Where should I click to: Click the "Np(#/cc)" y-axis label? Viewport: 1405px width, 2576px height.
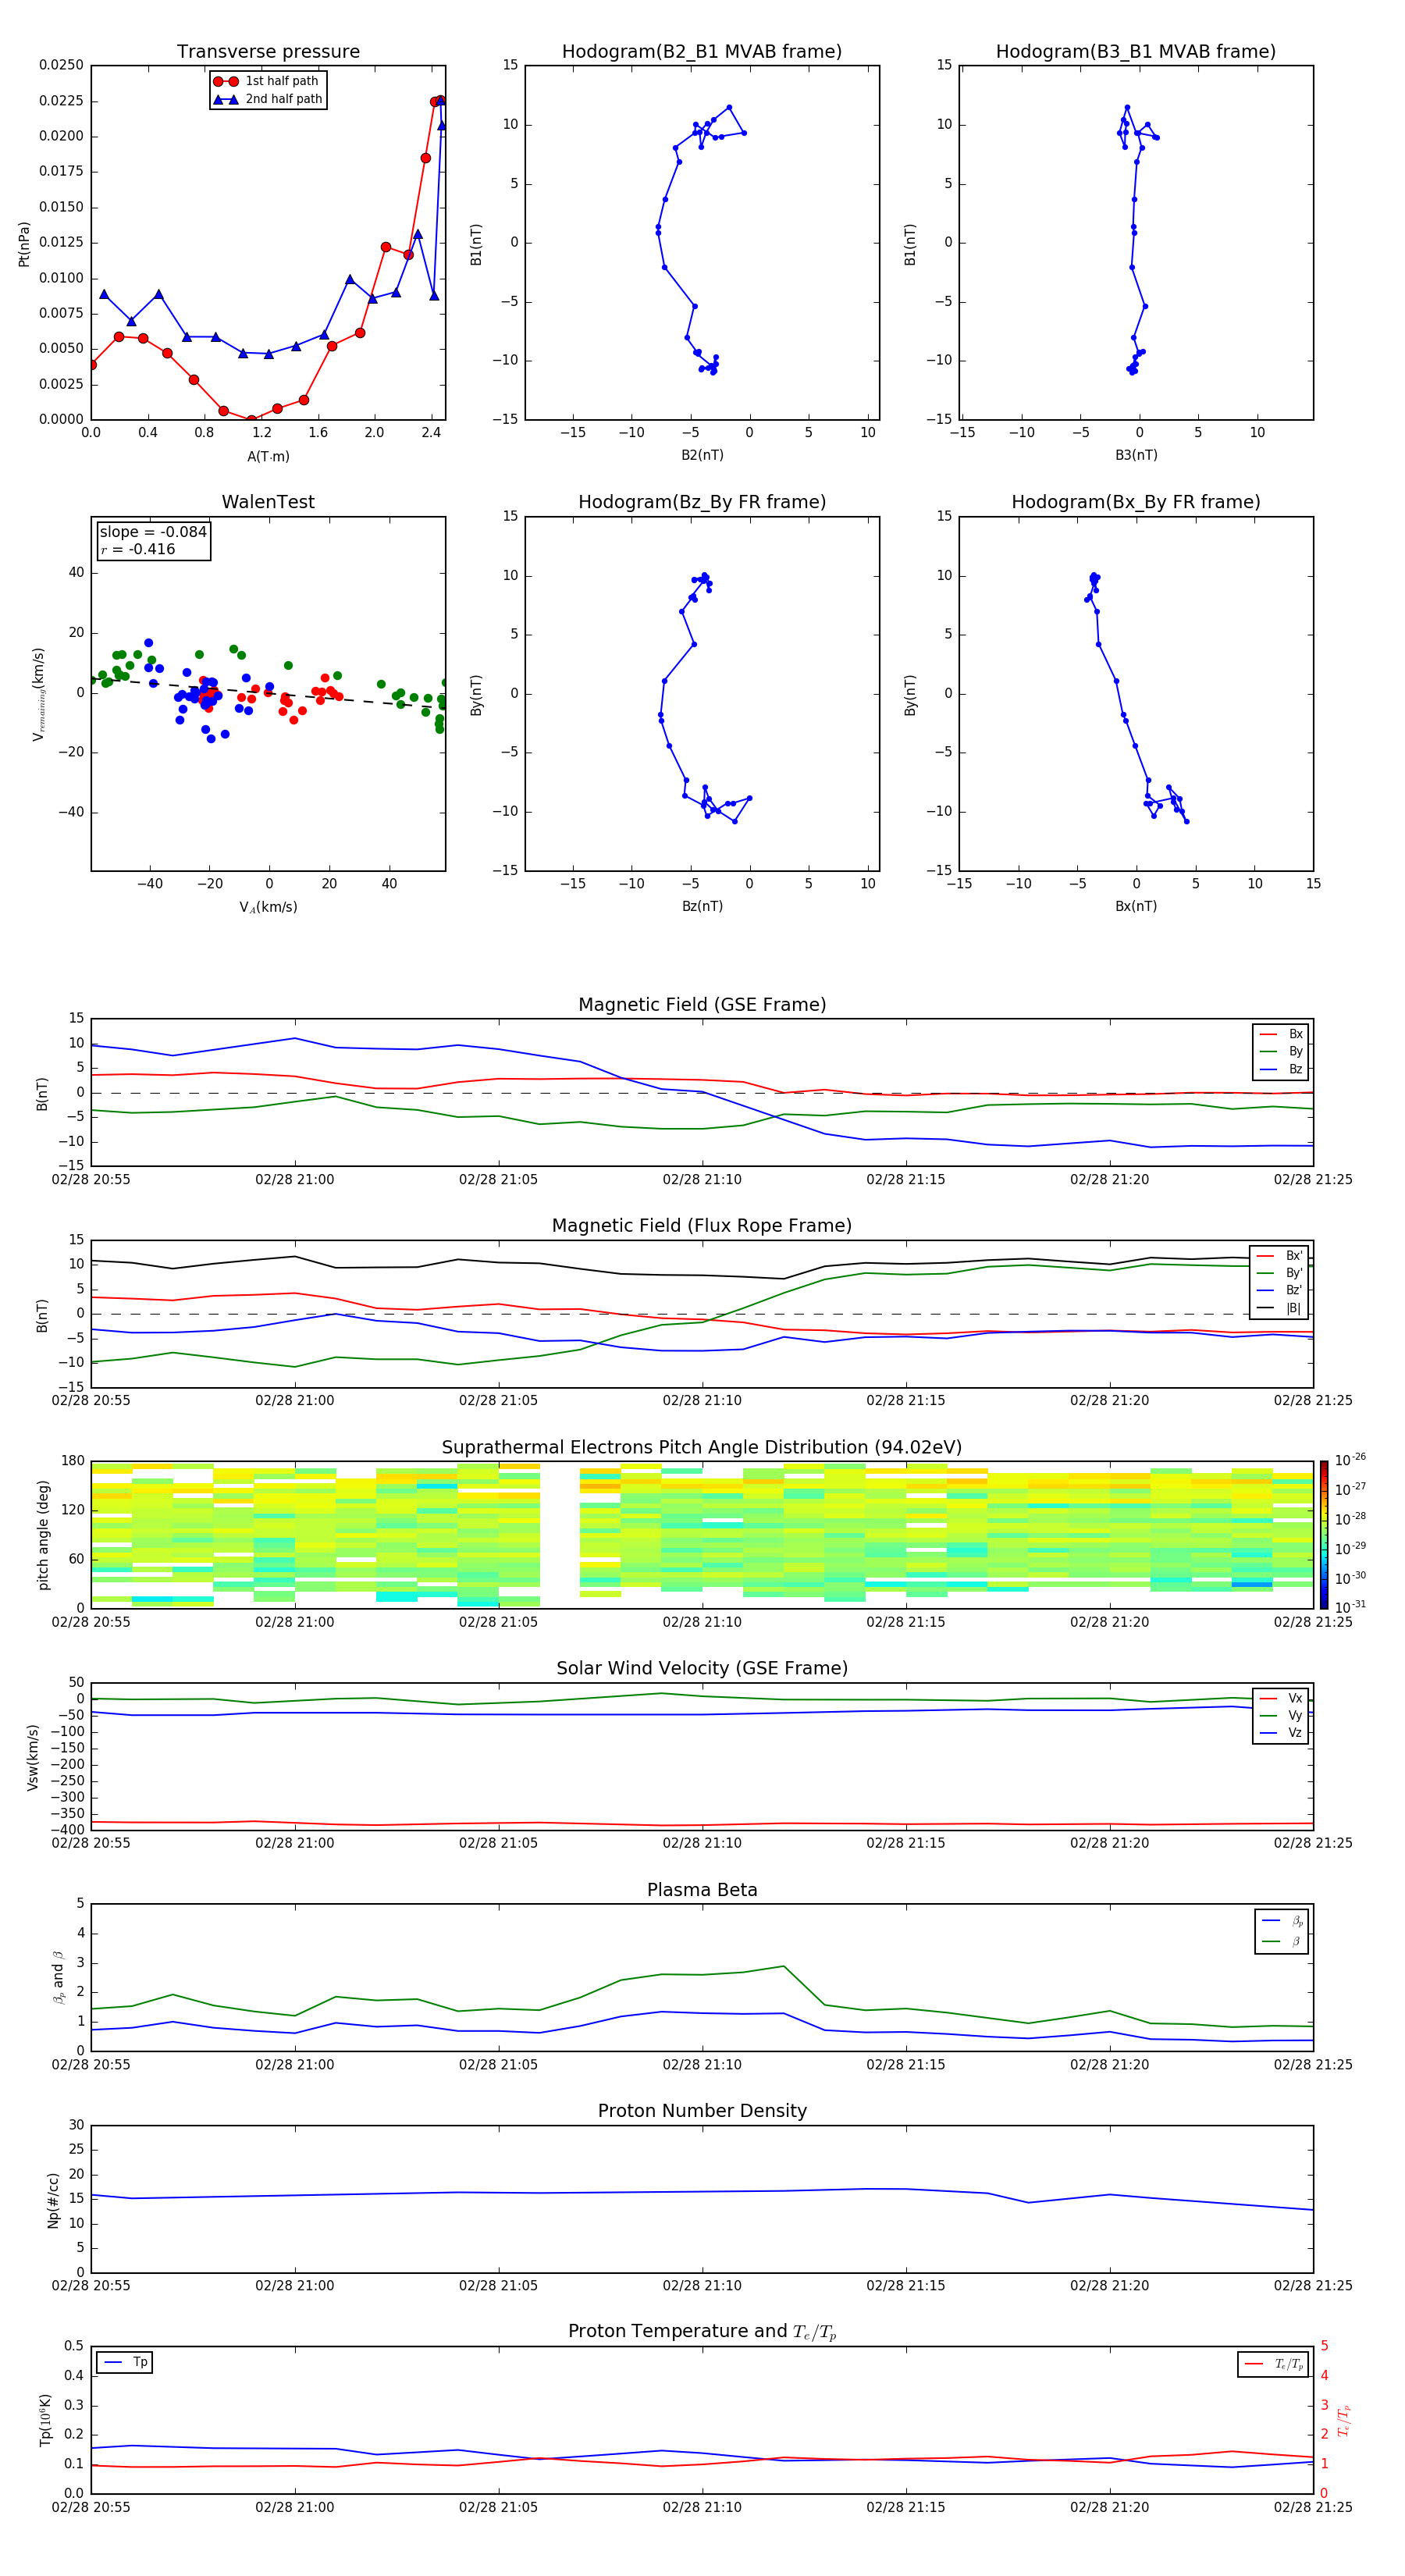[x=53, y=2200]
